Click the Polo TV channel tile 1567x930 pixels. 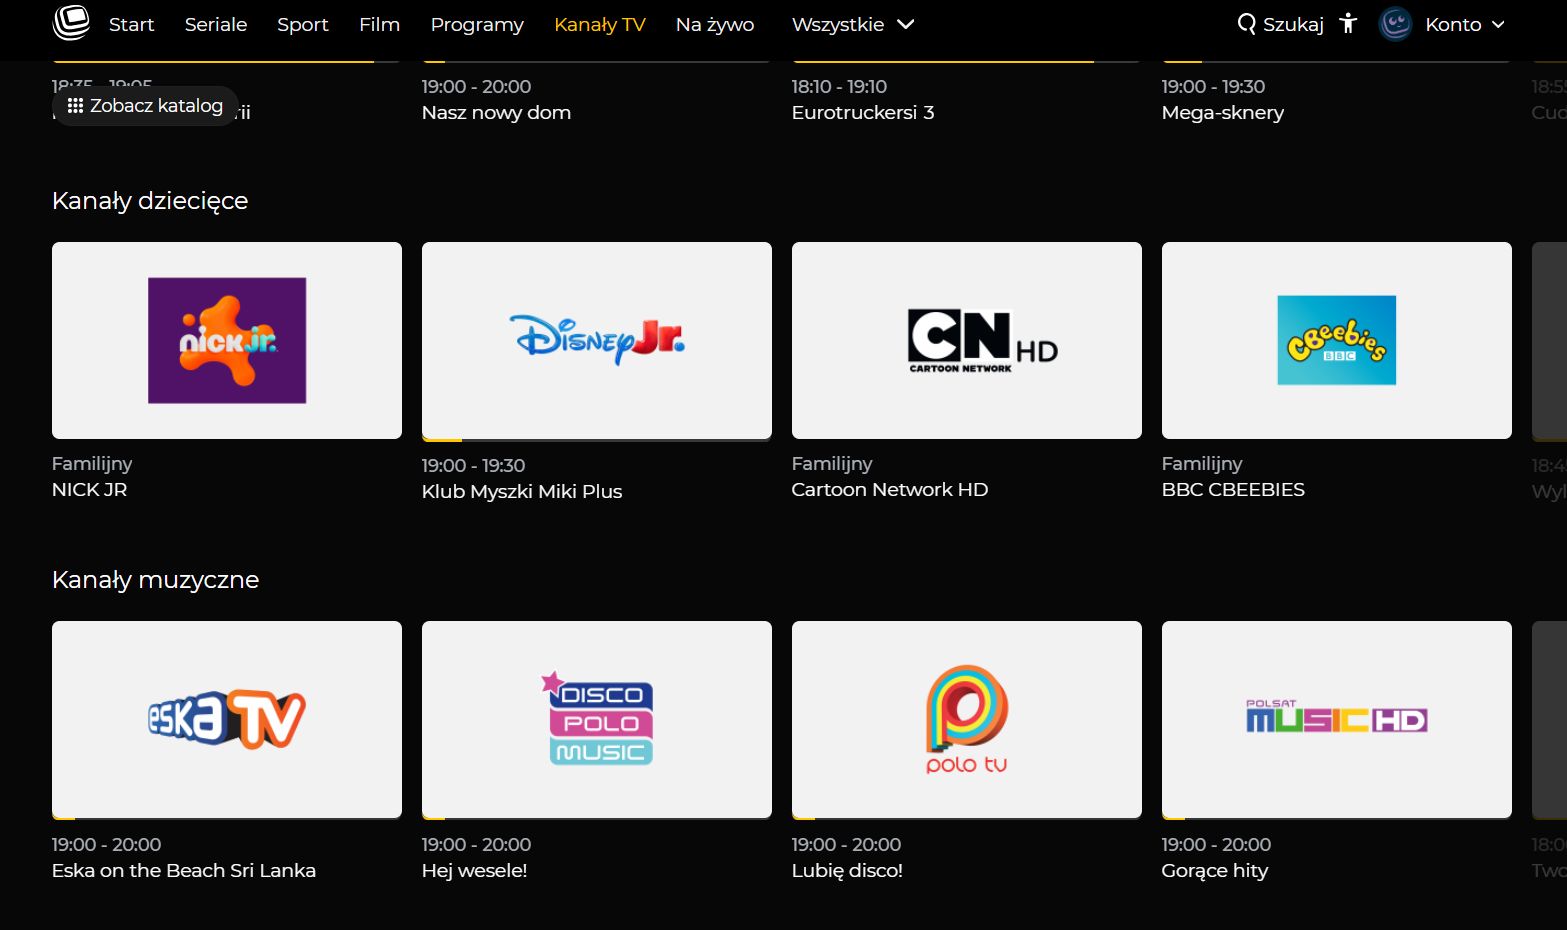(x=966, y=719)
